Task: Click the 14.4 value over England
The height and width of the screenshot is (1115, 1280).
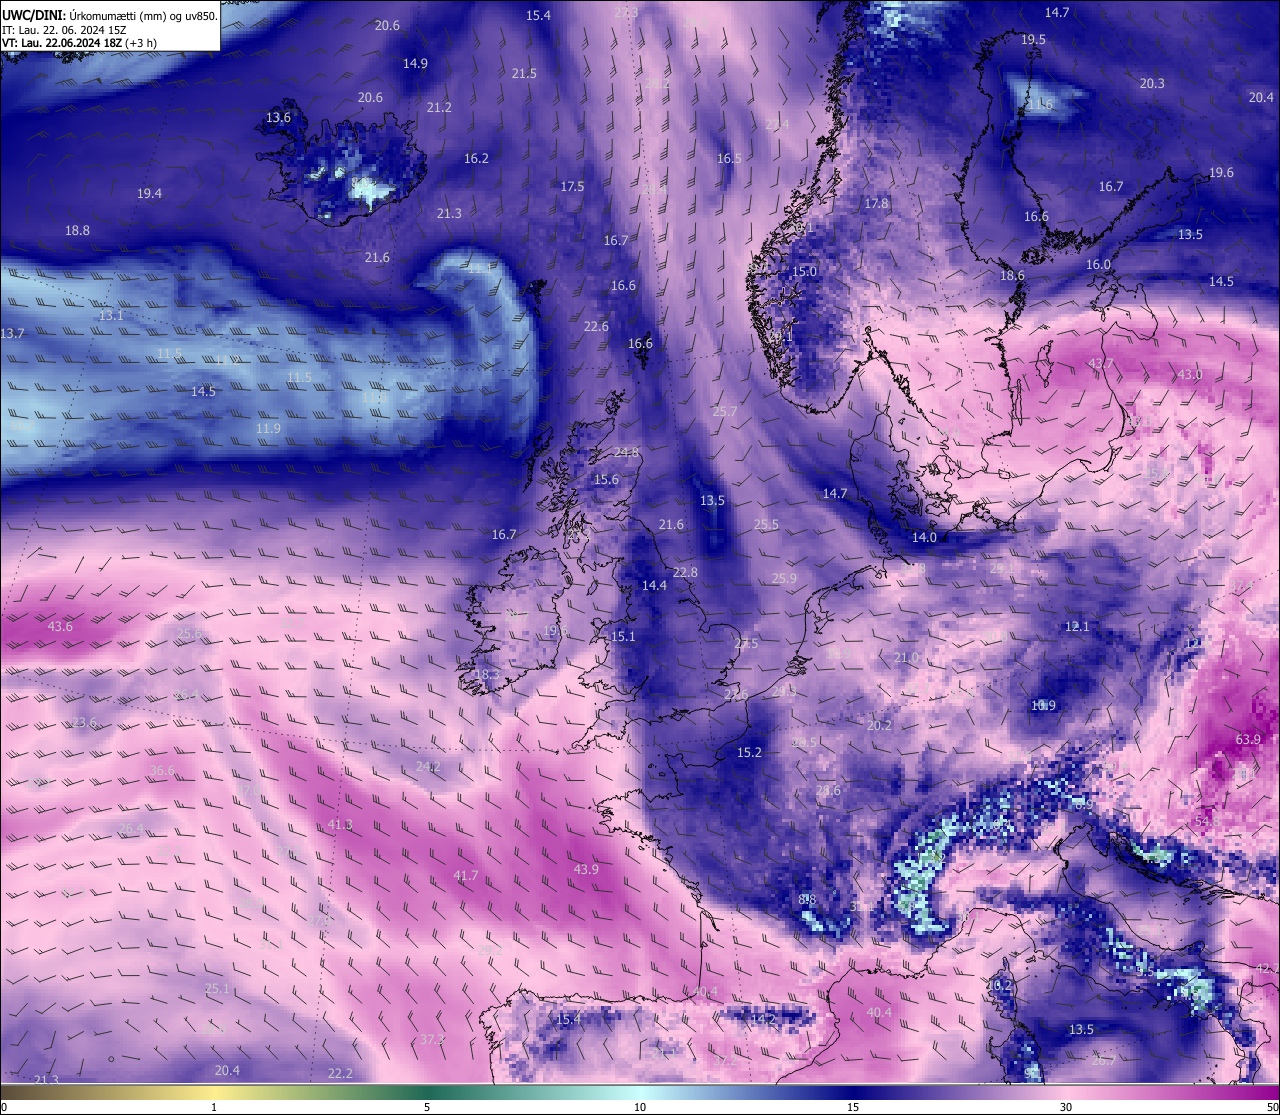Action: (654, 585)
